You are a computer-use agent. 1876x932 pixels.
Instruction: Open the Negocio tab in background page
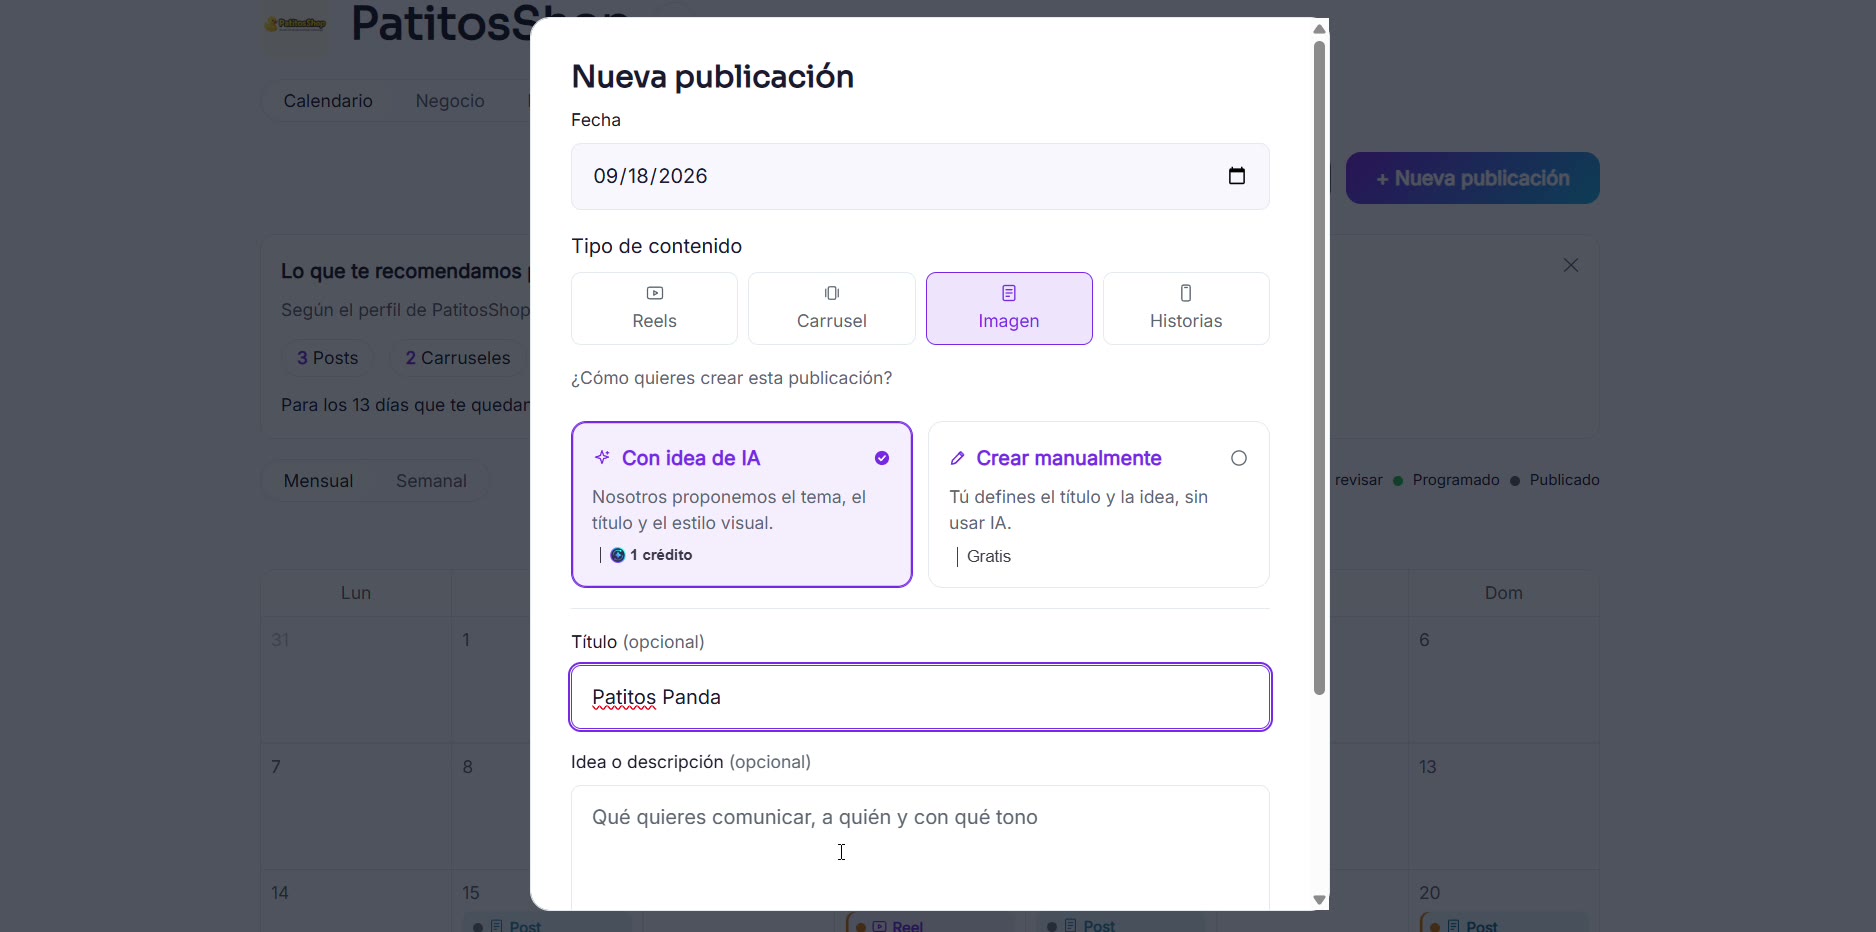[450, 101]
